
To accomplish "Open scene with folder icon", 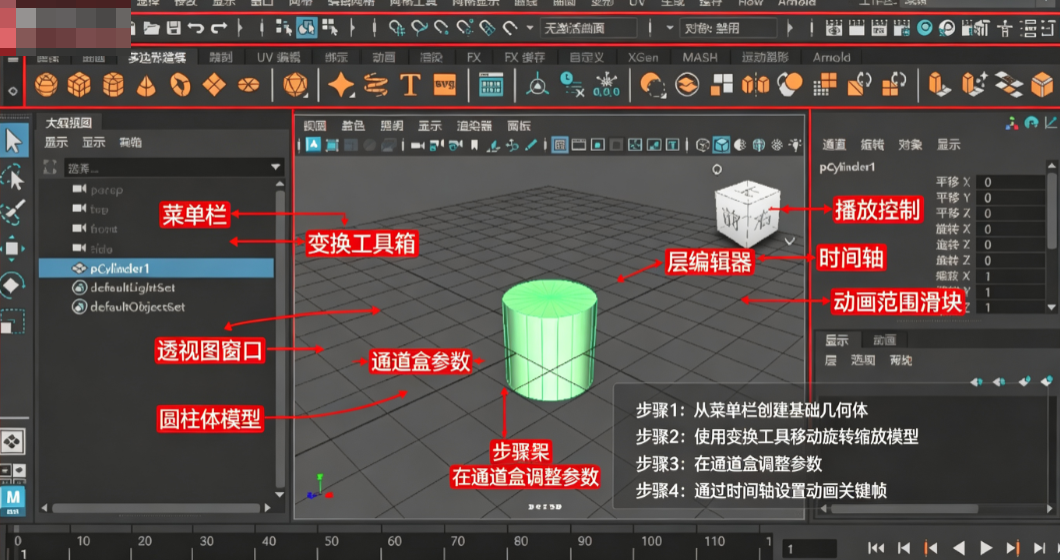I will [x=151, y=28].
